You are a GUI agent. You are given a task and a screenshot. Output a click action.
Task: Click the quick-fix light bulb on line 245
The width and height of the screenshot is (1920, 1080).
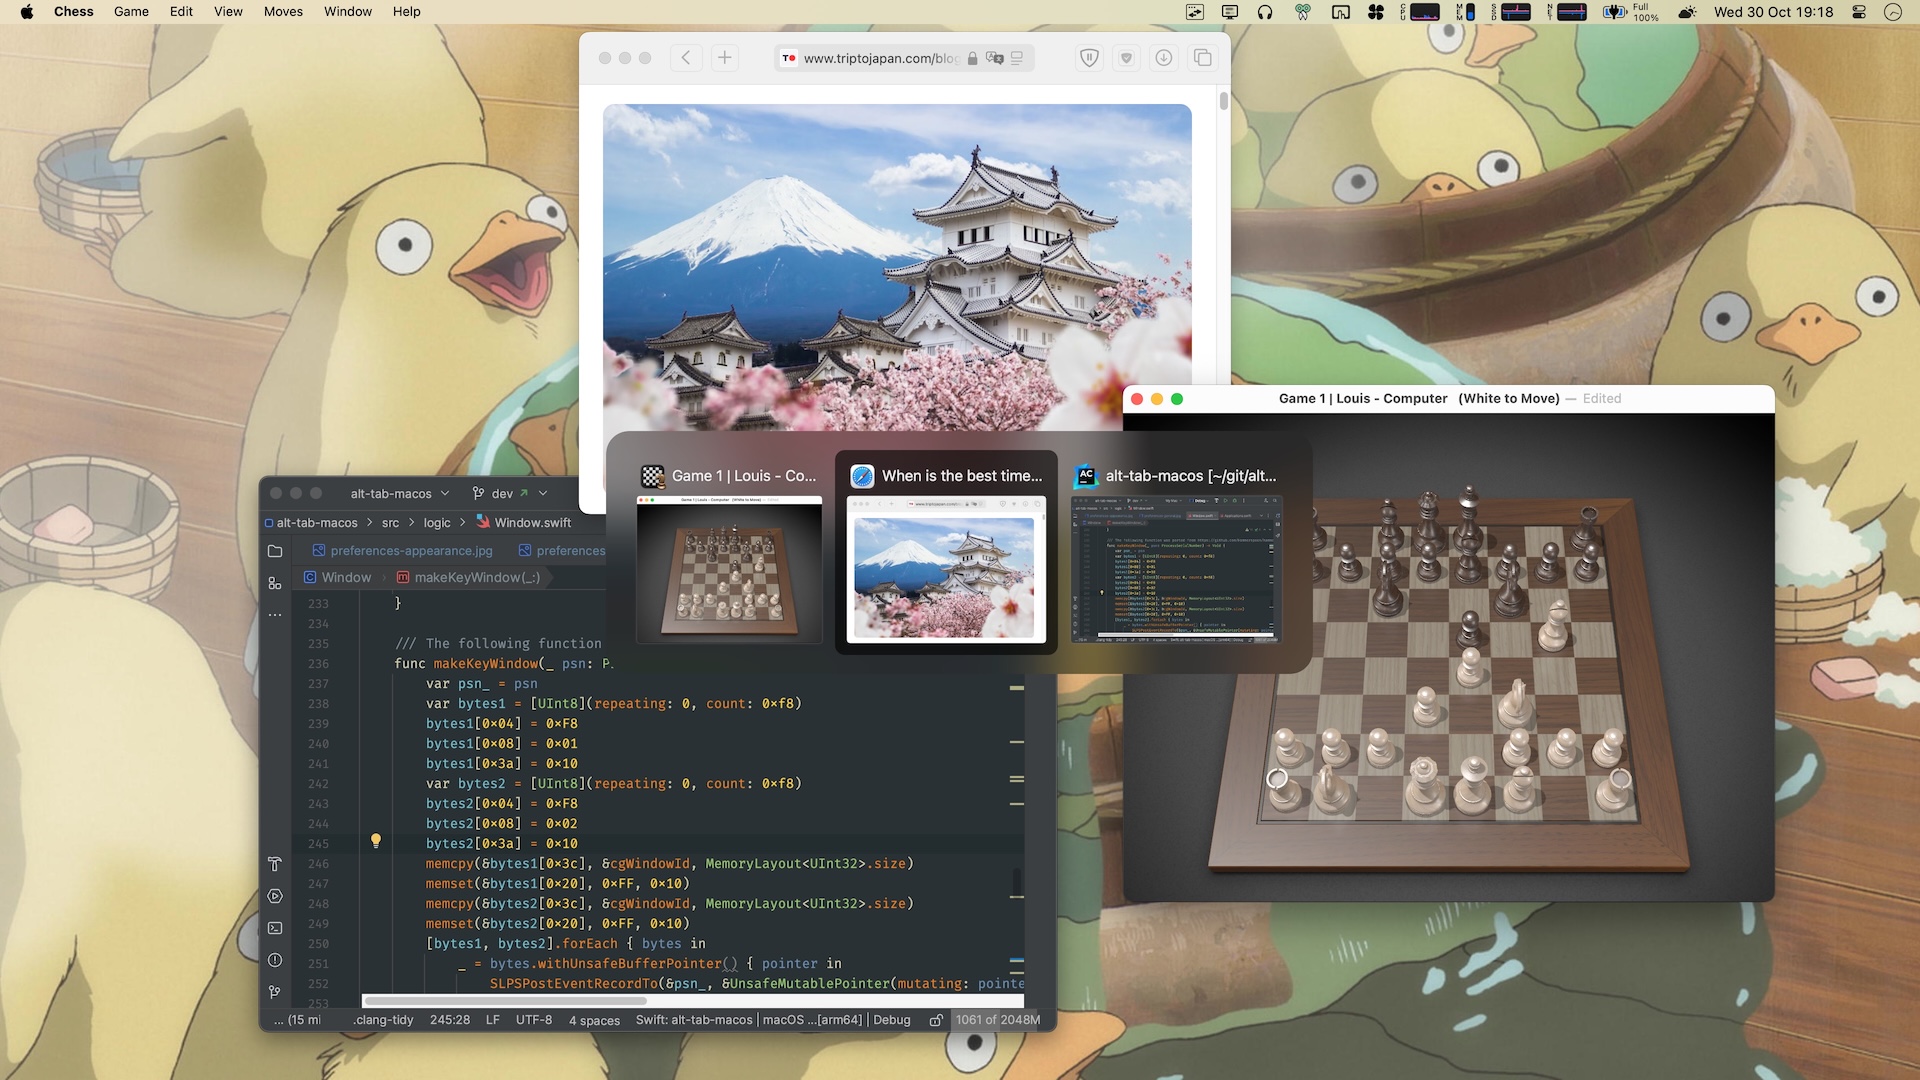pyautogui.click(x=377, y=841)
